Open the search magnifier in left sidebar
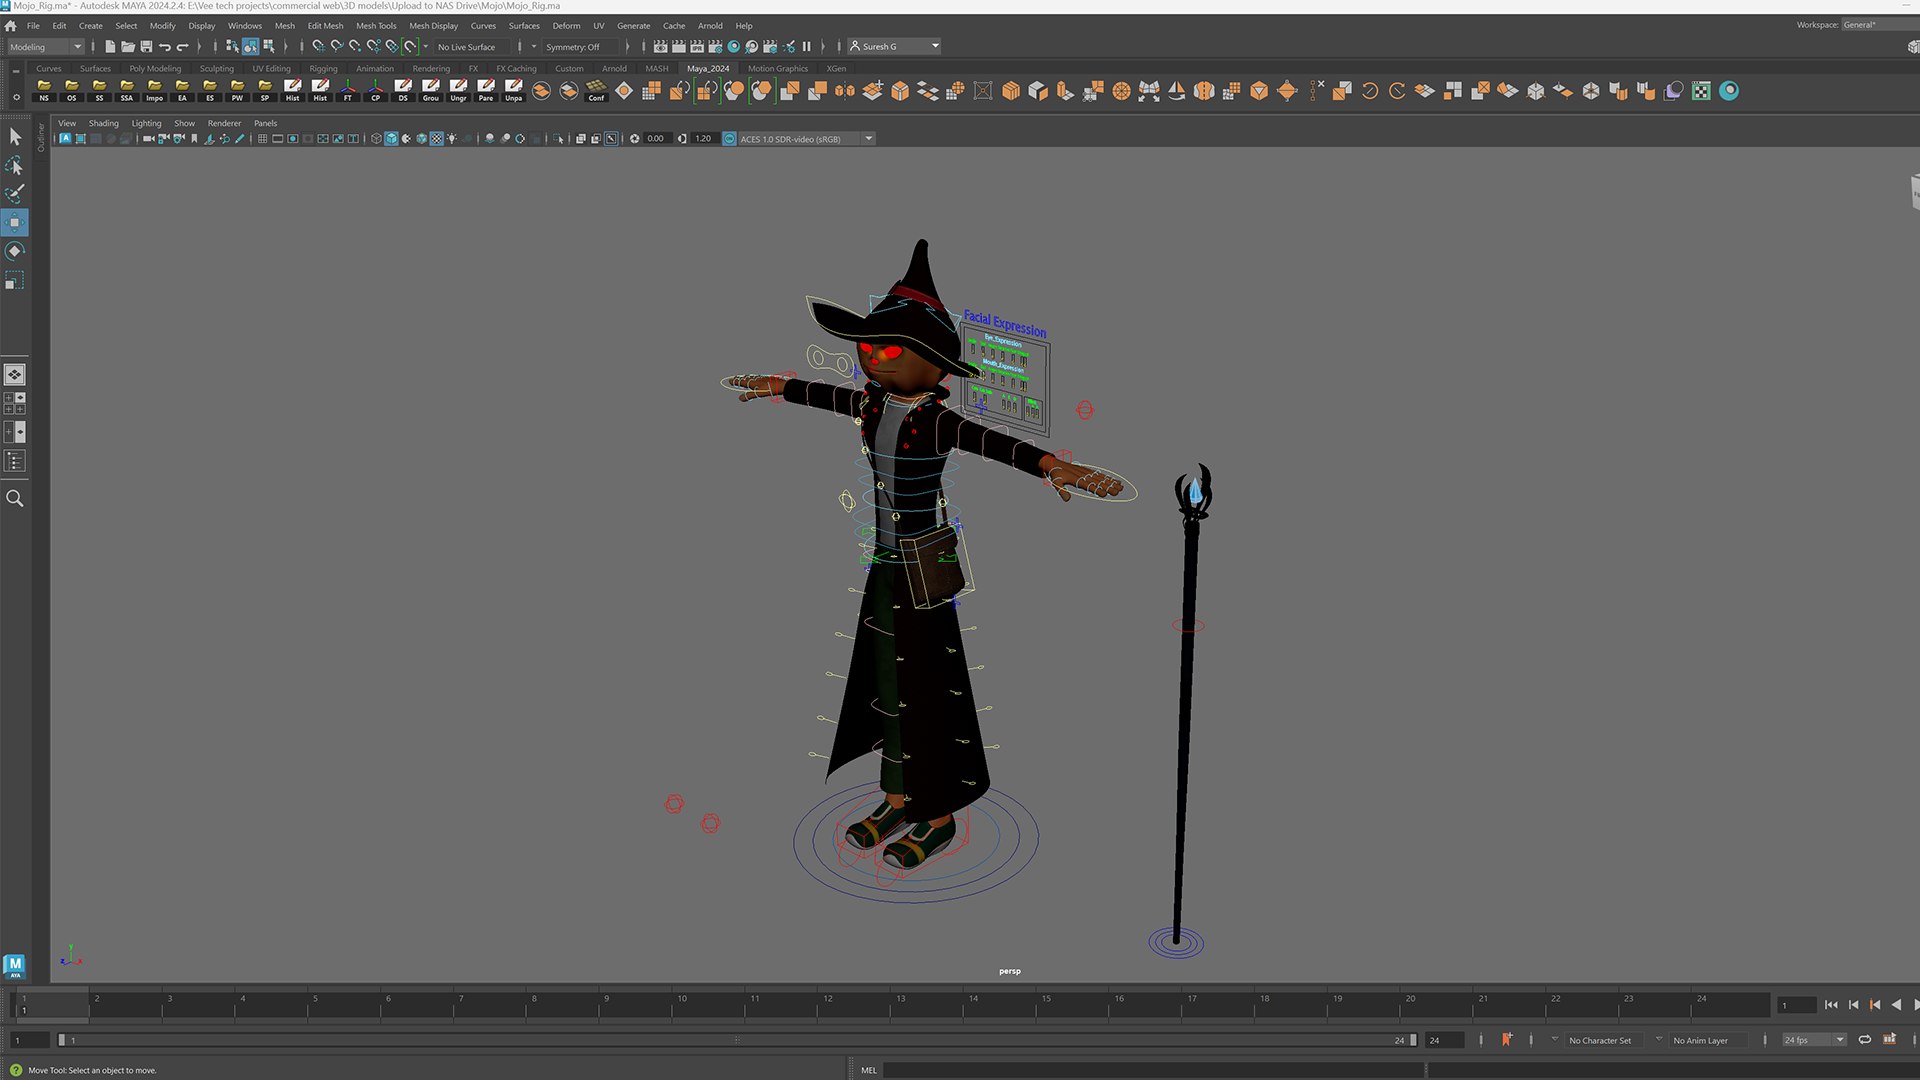The image size is (1920, 1080). 15,498
